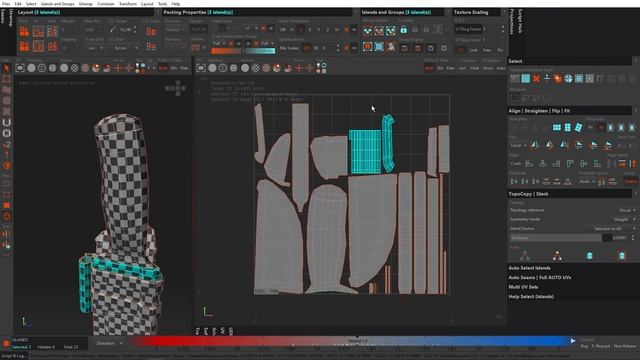
Task: Click the Show button in UV viewport
Action: 488,68
